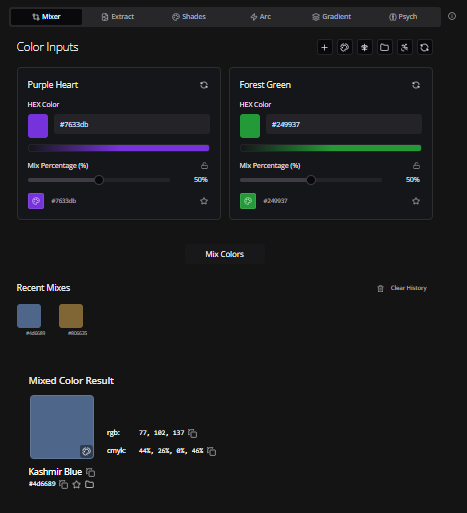Screen dimensions: 467x513
Task: Copy the rgb value 77, 102, 137
Action: (x=193, y=433)
